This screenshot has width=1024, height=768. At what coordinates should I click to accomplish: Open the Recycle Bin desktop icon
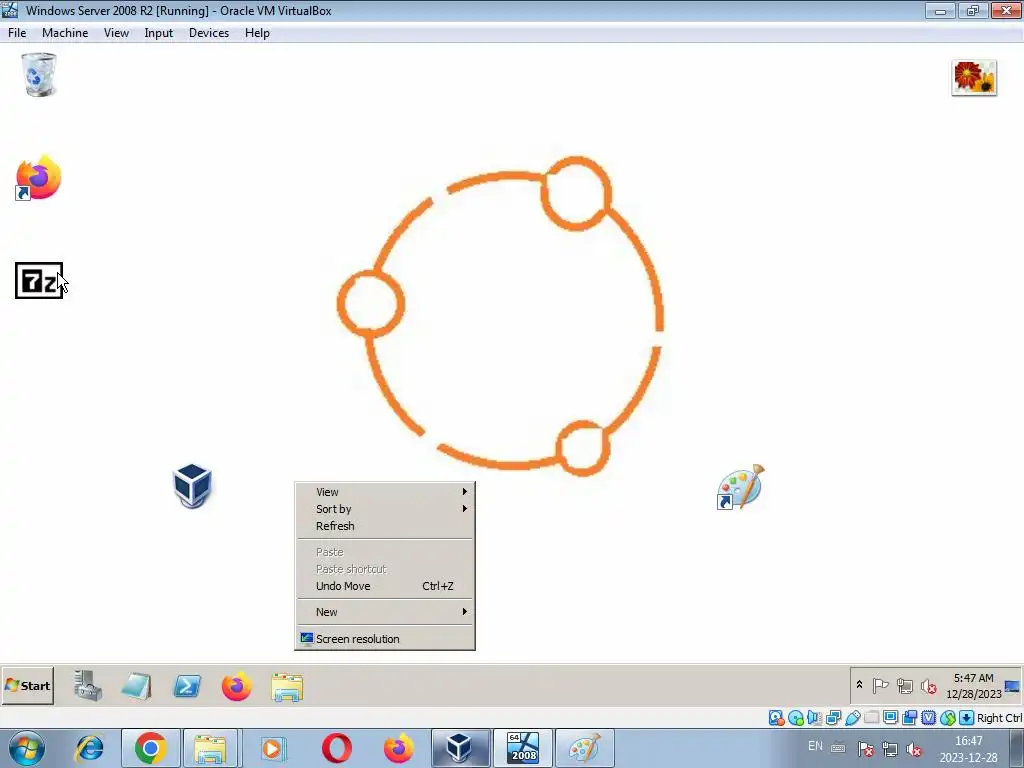(x=39, y=74)
